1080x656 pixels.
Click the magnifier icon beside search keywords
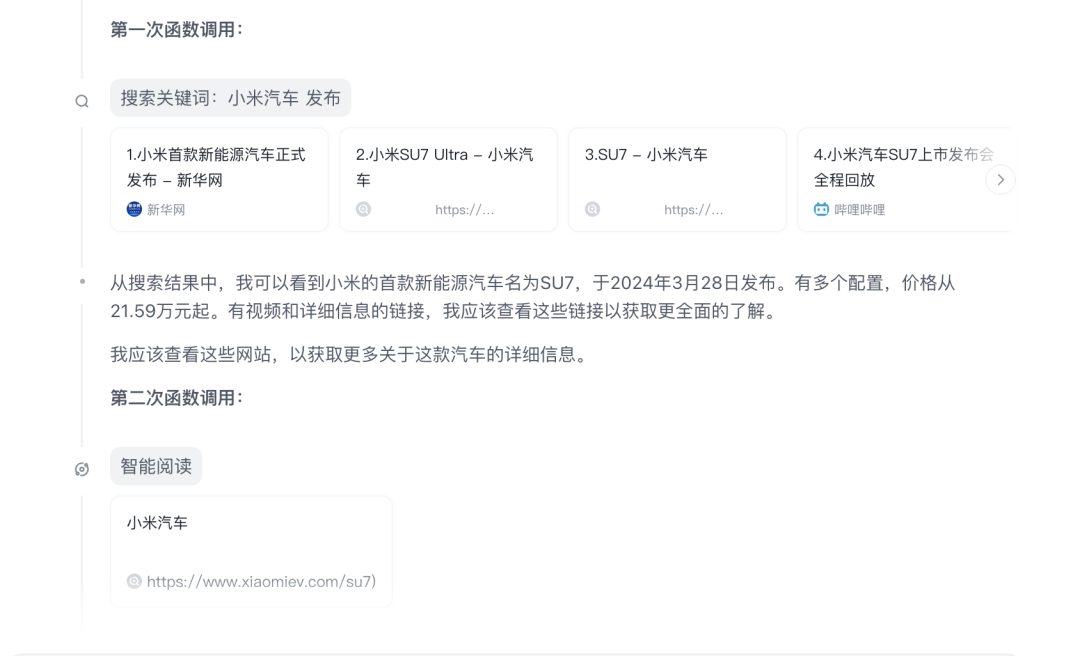pyautogui.click(x=82, y=101)
